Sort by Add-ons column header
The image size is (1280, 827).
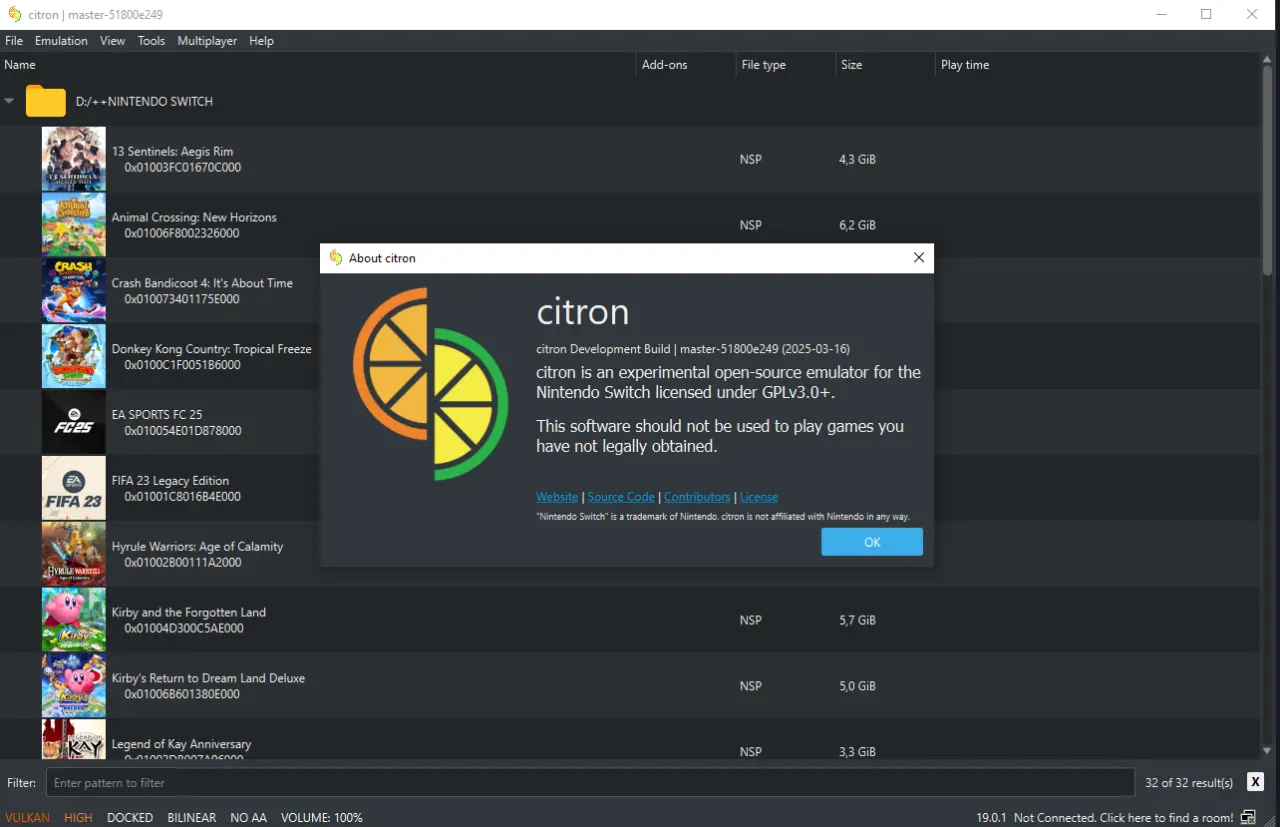(686, 65)
